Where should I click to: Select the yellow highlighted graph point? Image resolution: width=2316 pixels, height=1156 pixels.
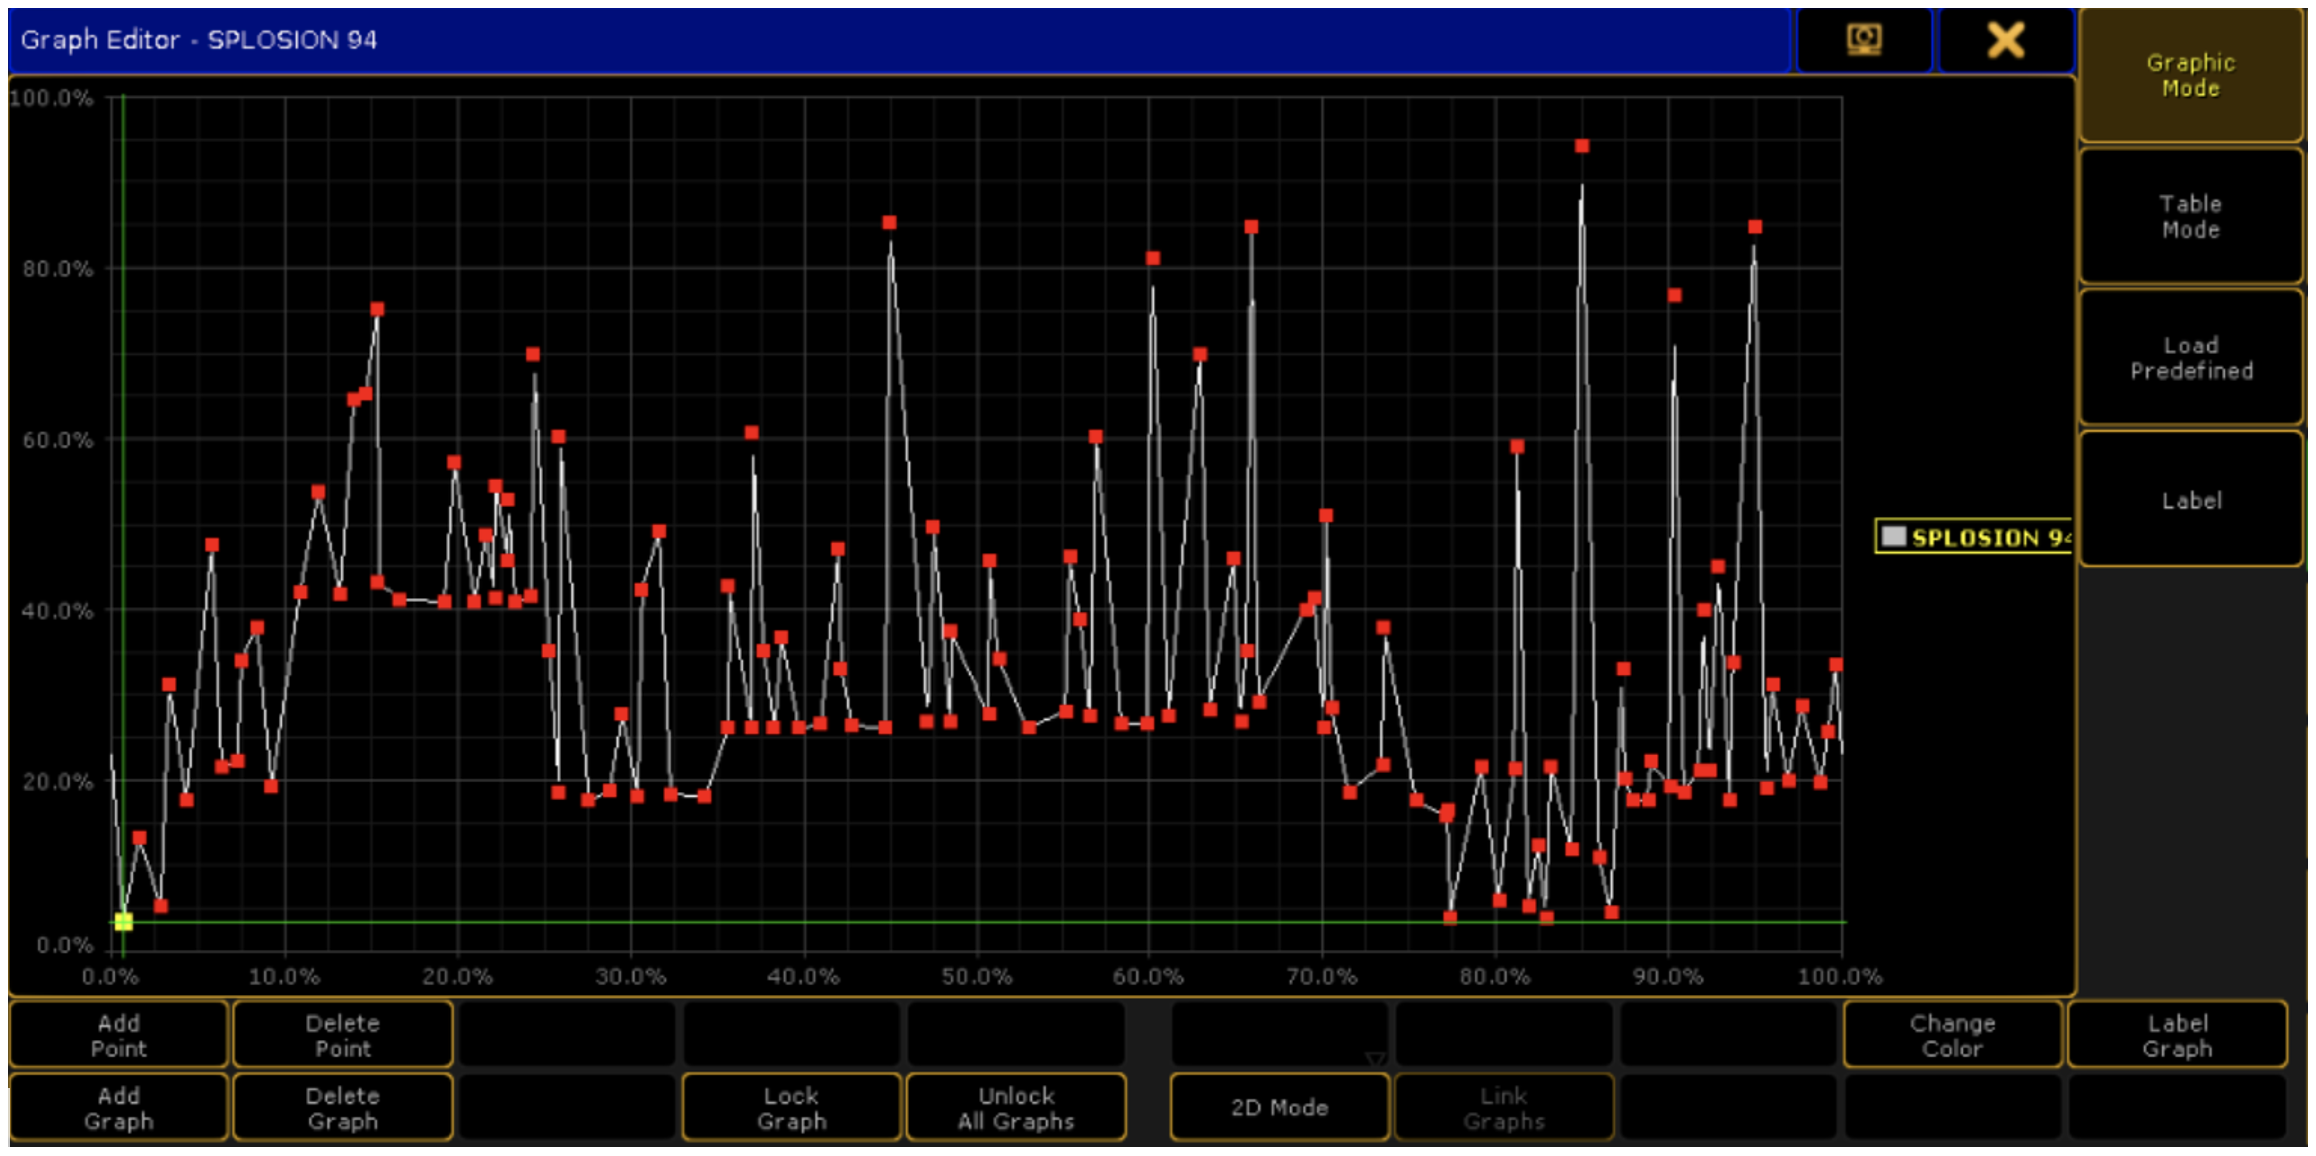pos(123,921)
